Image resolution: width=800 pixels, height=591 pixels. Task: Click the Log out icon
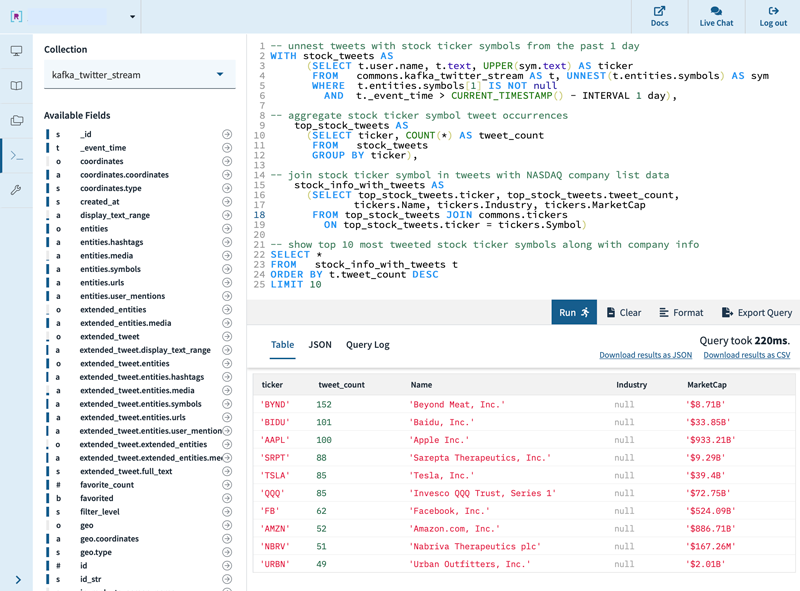coord(773,11)
